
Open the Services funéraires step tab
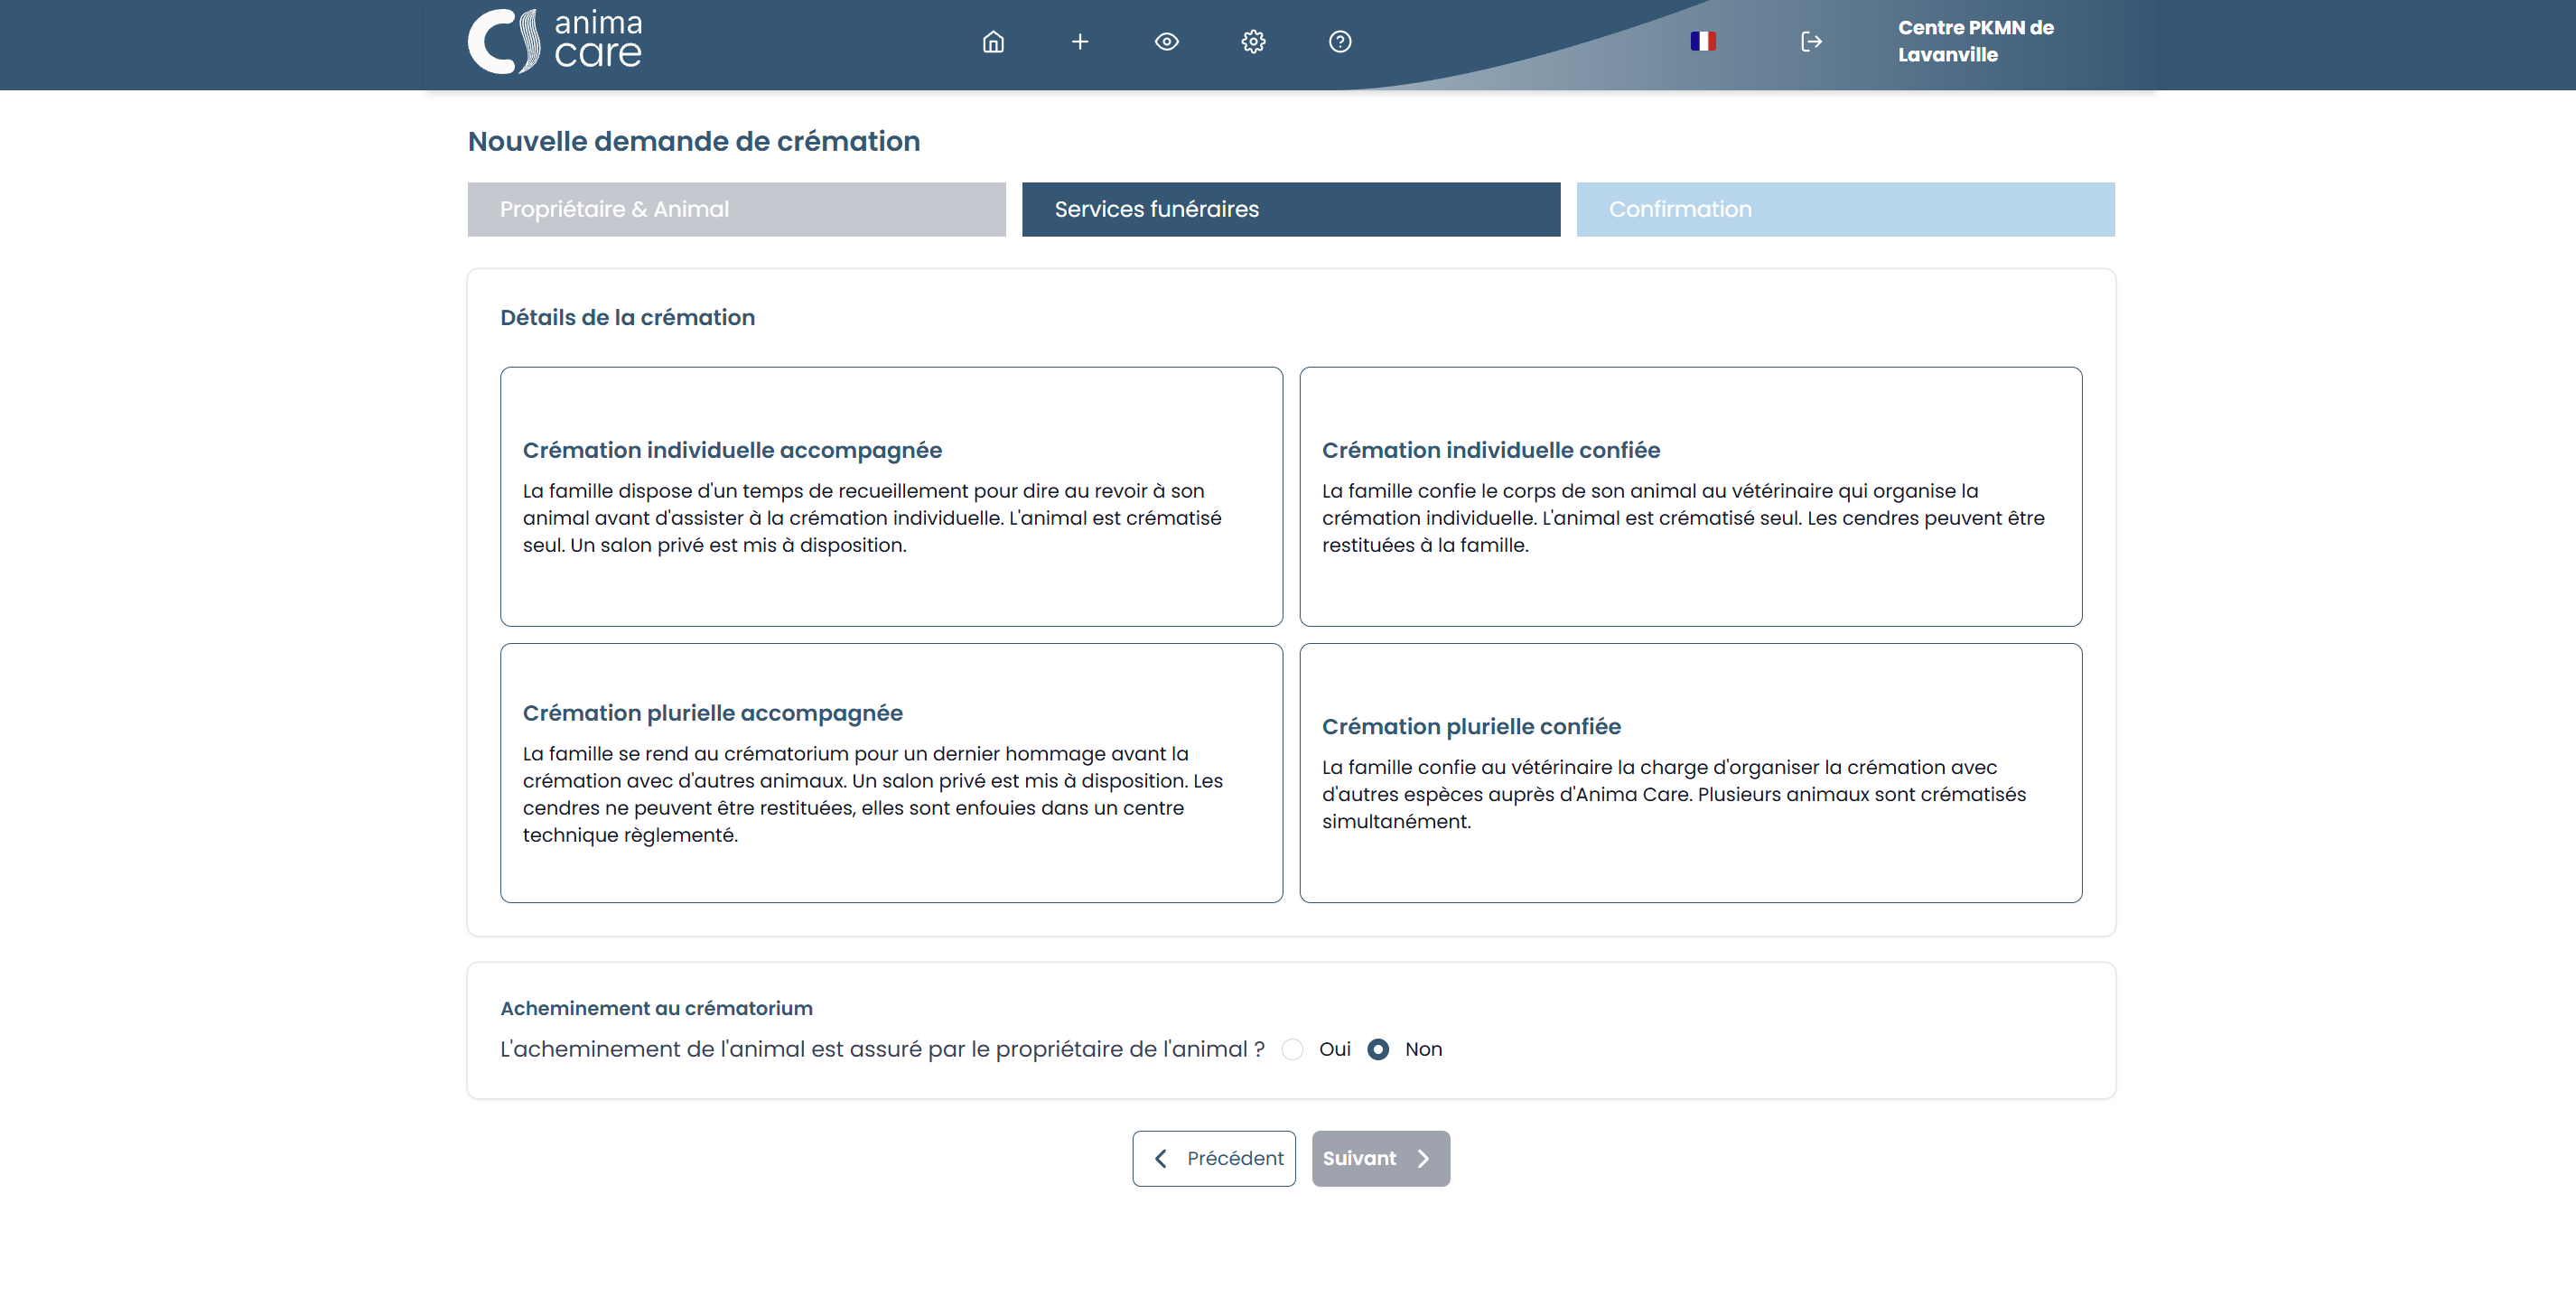pos(1290,209)
